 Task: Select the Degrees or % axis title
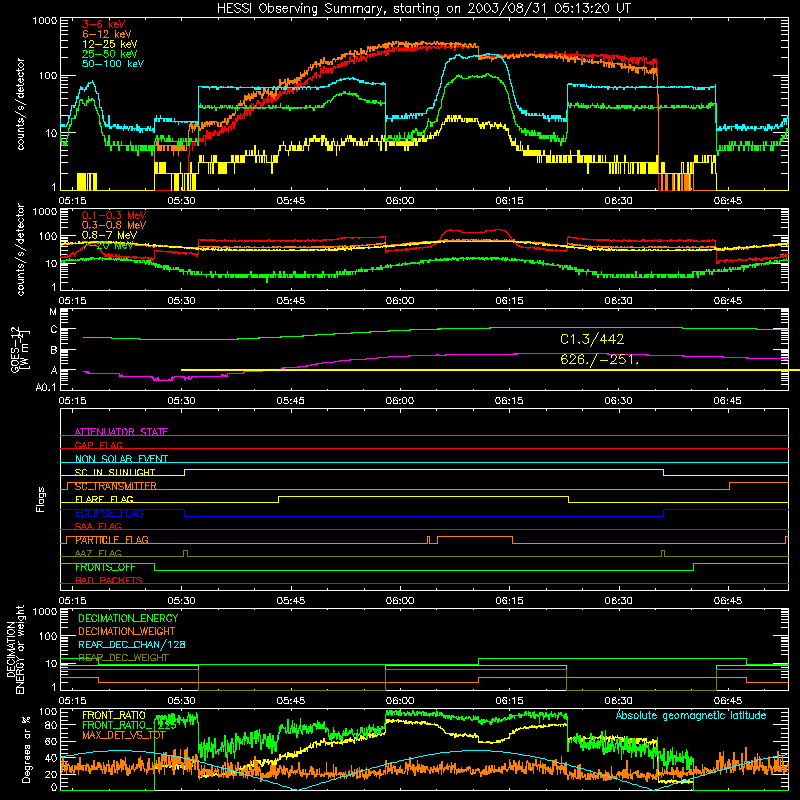27,749
